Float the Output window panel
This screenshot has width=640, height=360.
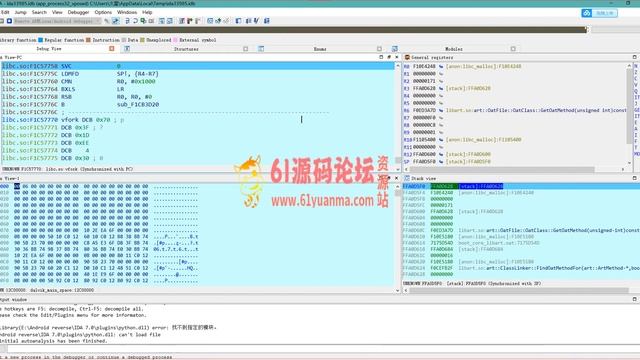(x=635, y=299)
